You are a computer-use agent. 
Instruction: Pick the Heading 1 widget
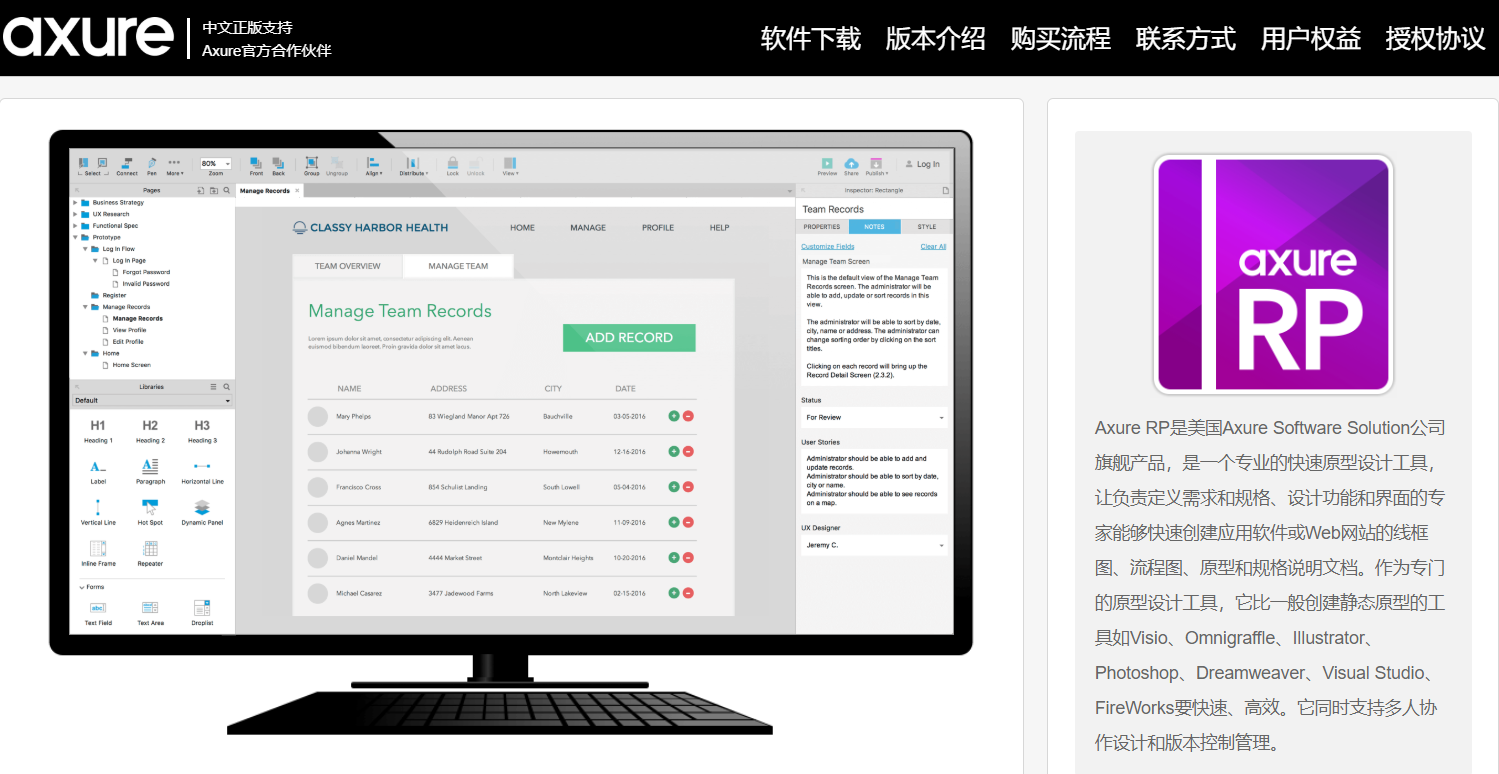click(98, 431)
